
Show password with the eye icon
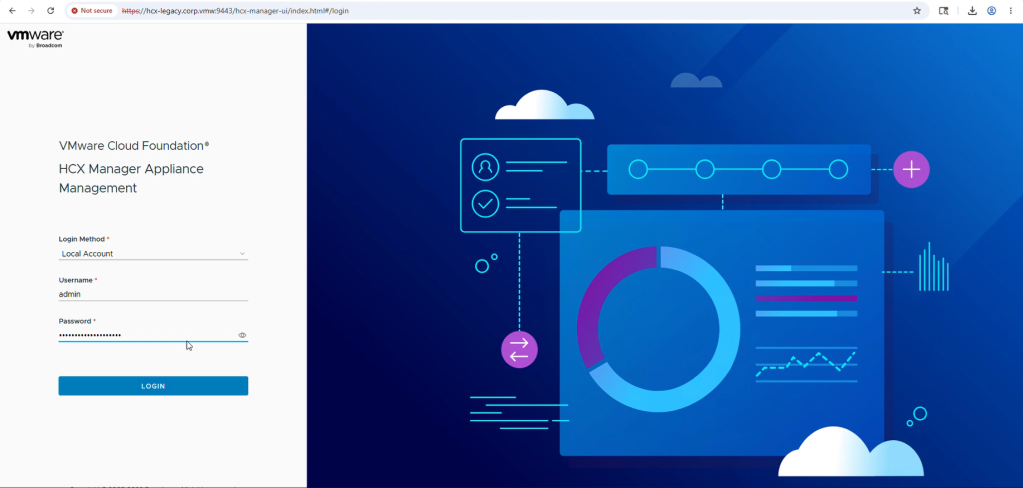click(242, 335)
